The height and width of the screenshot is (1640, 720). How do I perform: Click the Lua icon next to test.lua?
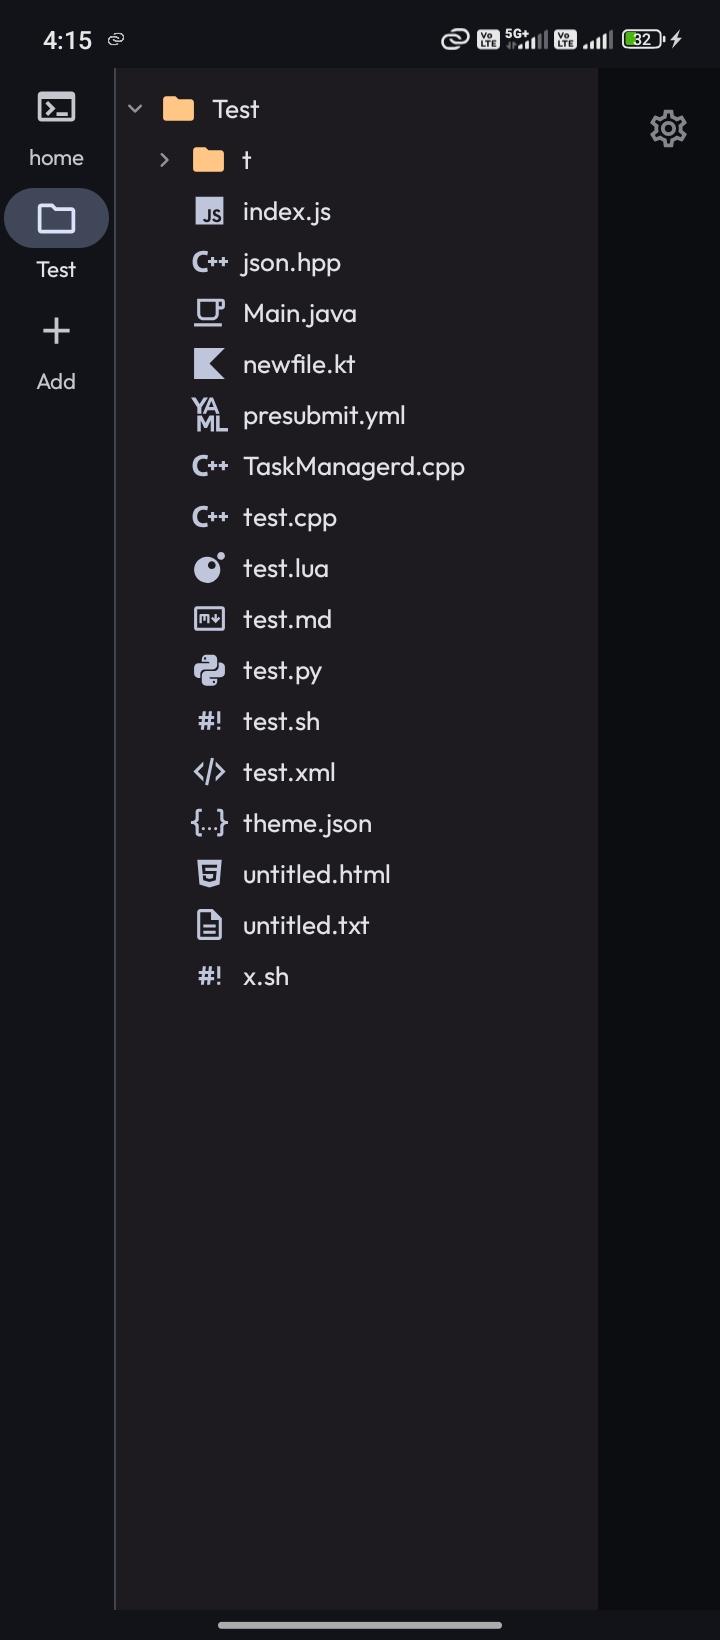209,568
